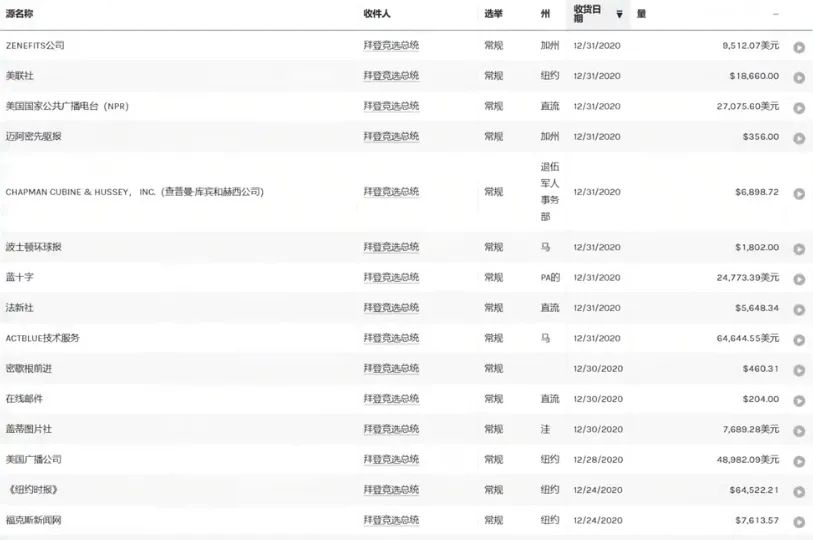Image resolution: width=813 pixels, height=540 pixels.
Task: Open 拜登竞选总统 link in 迈阿密先驱报 row
Action: pos(391,136)
